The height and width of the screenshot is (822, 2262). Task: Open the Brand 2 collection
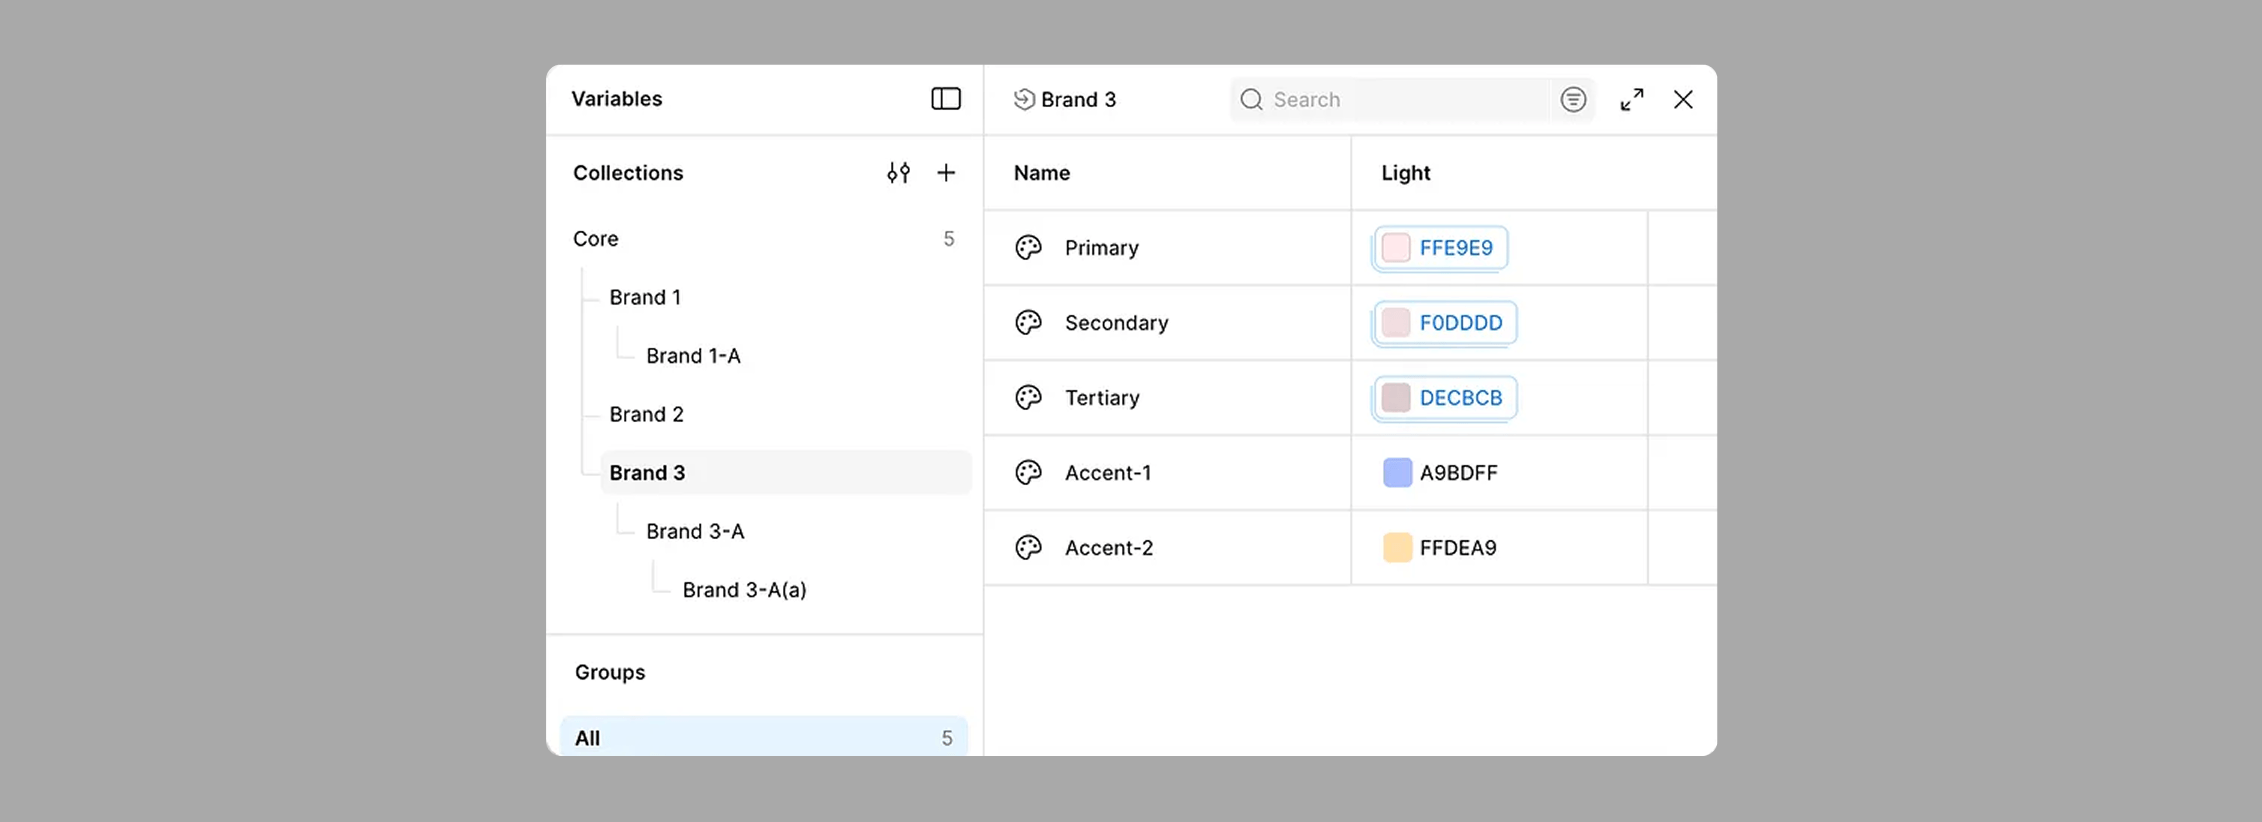pos(646,414)
